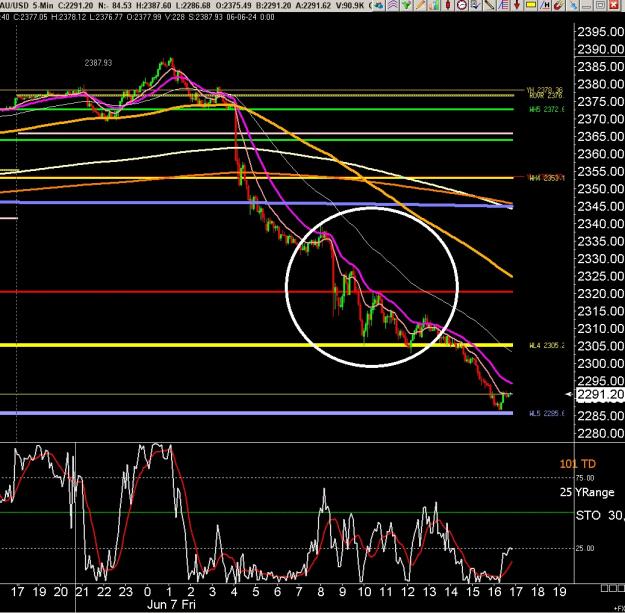Screen dimensions: 625x613
Task: Click the red comet icon in toolbar
Action: pyautogui.click(x=558, y=5)
